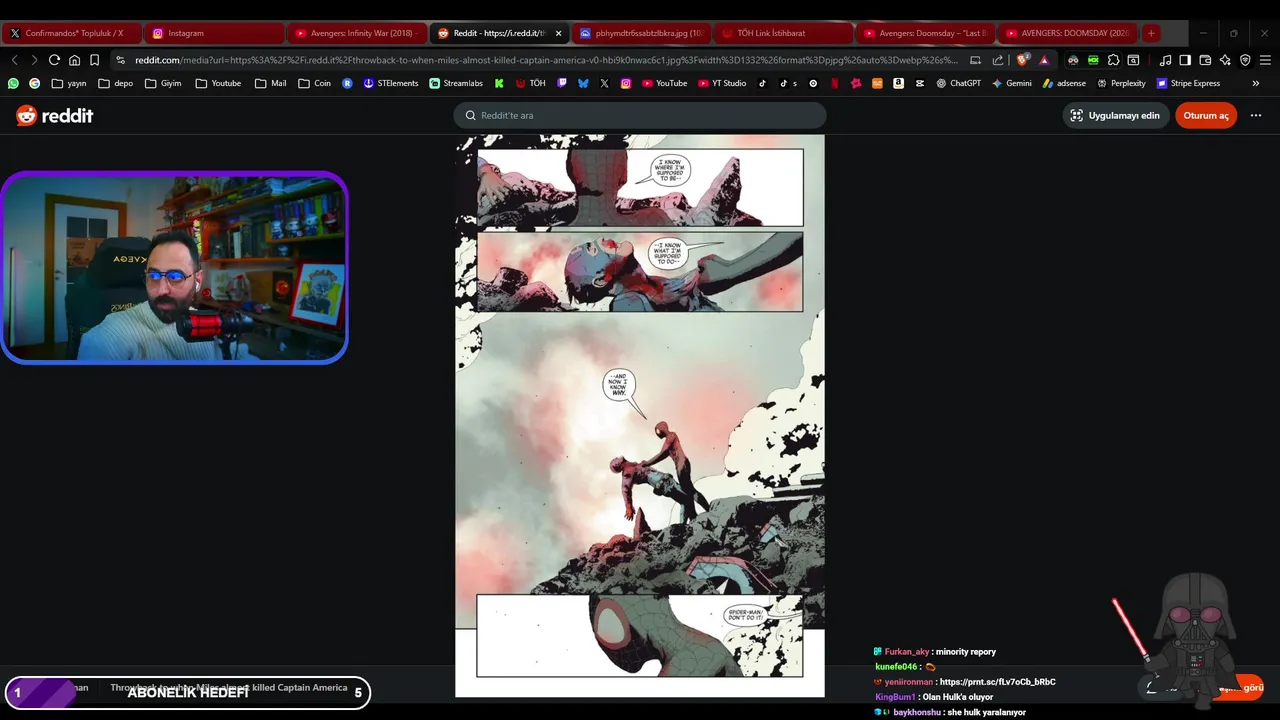1280x720 pixels.
Task: Open the YT Studio bookmark
Action: pos(722,83)
